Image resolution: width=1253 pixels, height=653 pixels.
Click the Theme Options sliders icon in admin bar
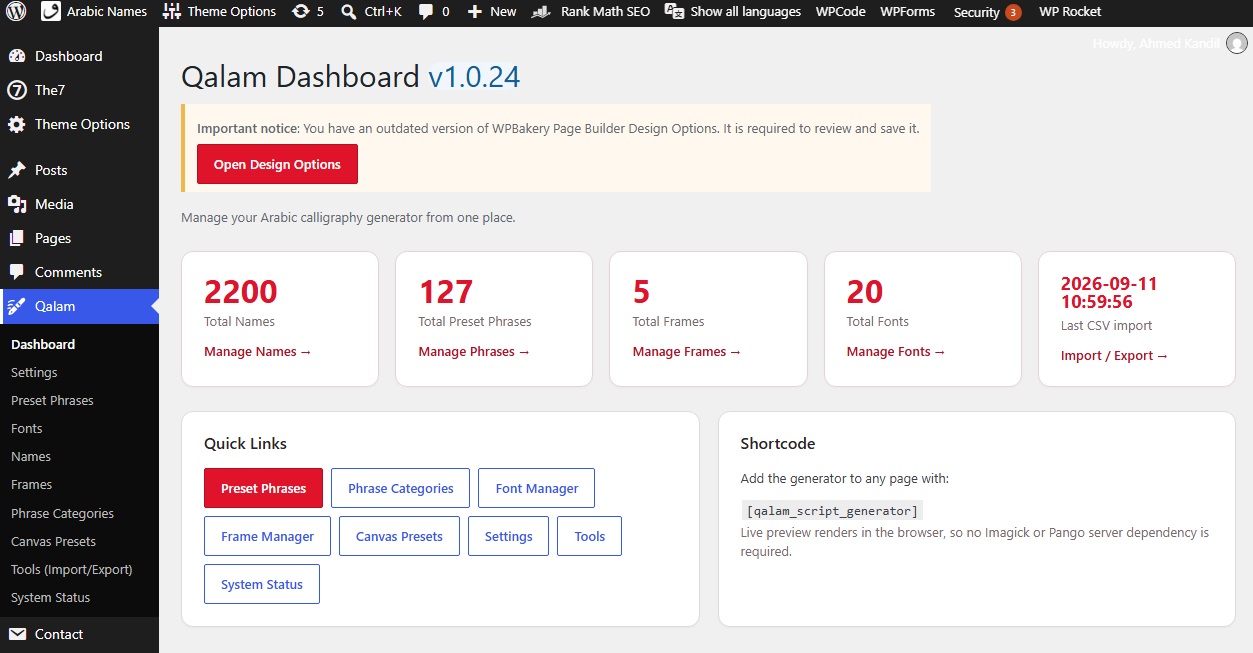(x=171, y=12)
